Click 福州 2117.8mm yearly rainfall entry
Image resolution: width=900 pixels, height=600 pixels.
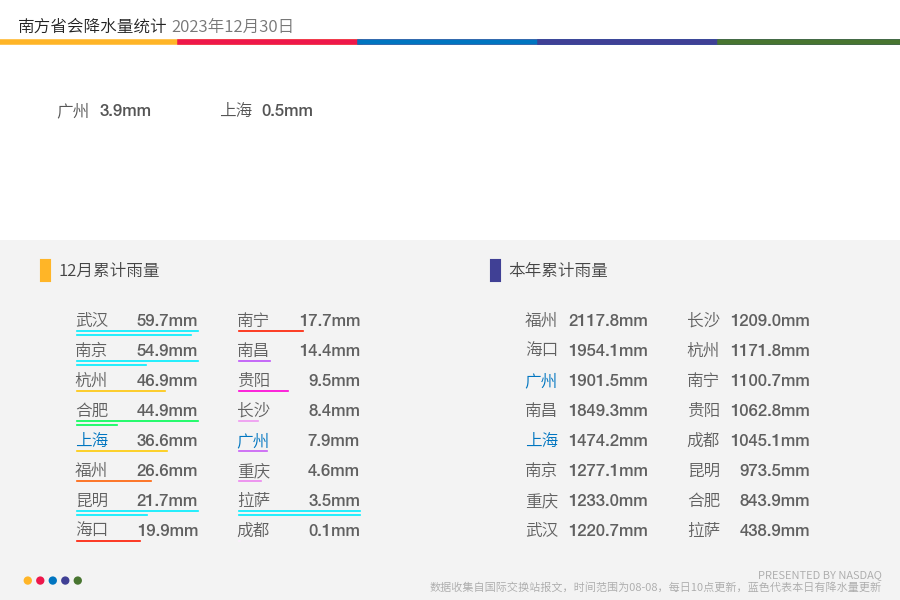click(x=586, y=320)
